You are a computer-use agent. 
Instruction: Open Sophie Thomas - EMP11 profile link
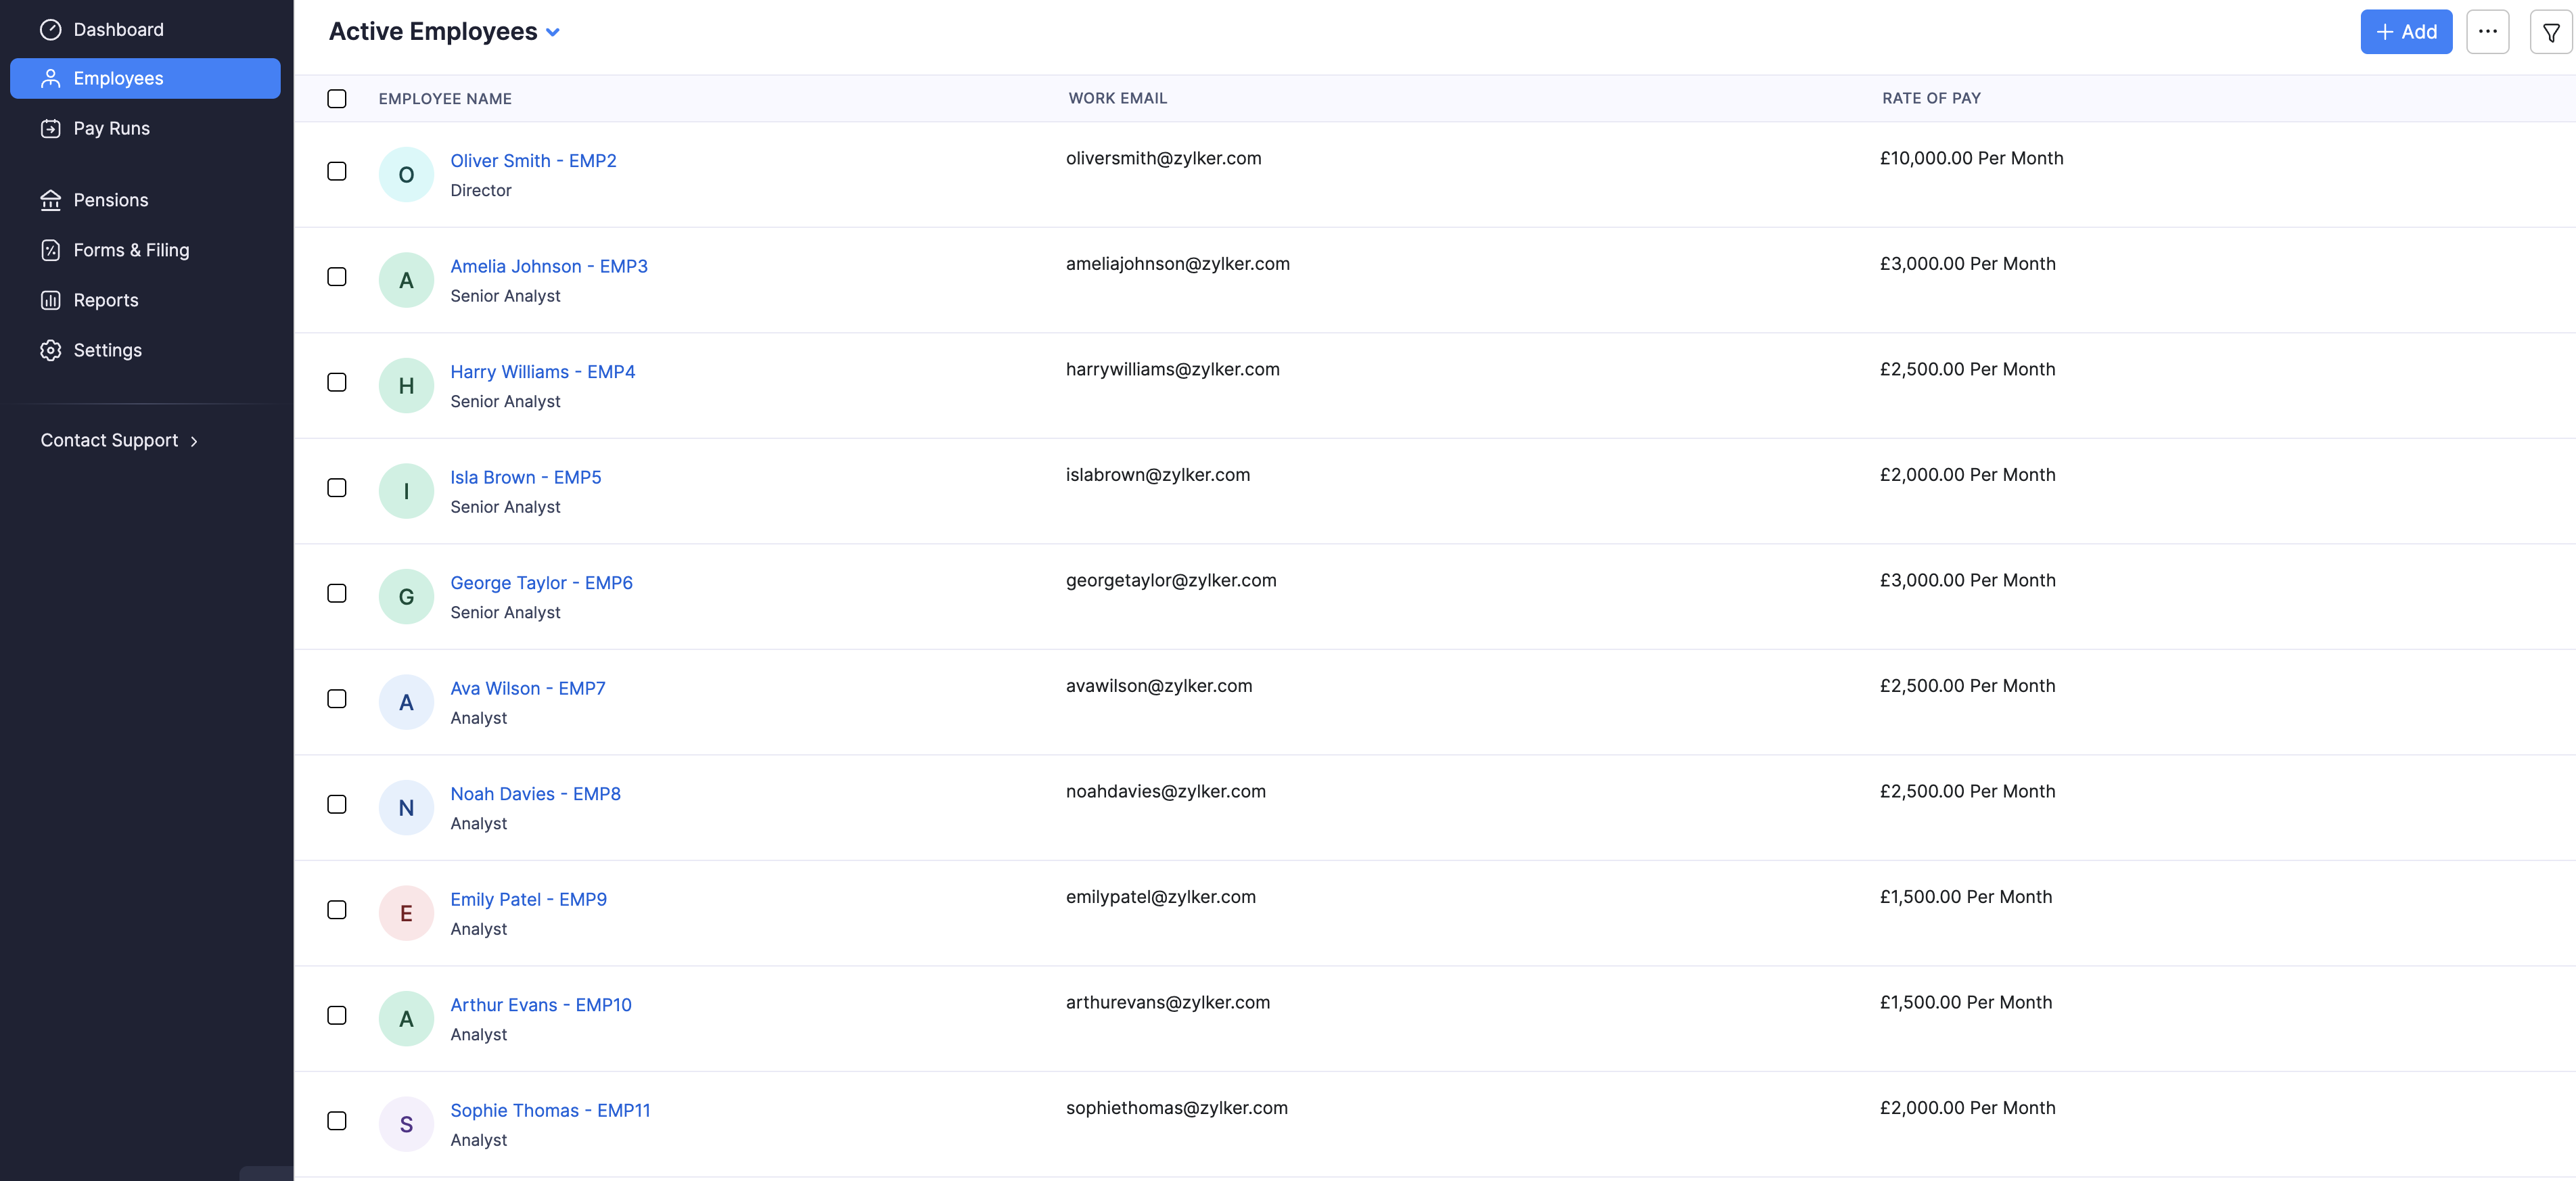pos(550,1110)
